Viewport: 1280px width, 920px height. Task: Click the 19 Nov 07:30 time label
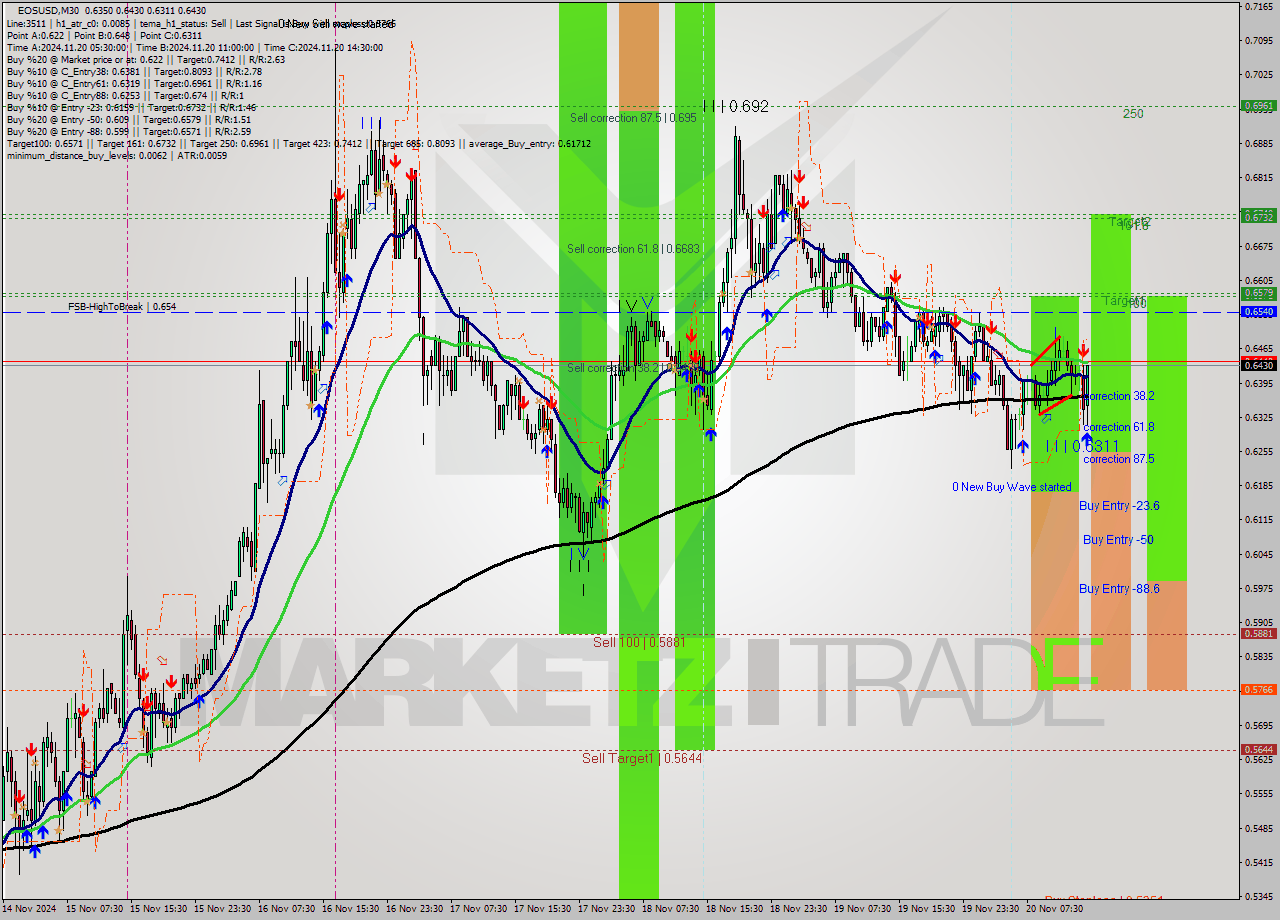(x=865, y=909)
